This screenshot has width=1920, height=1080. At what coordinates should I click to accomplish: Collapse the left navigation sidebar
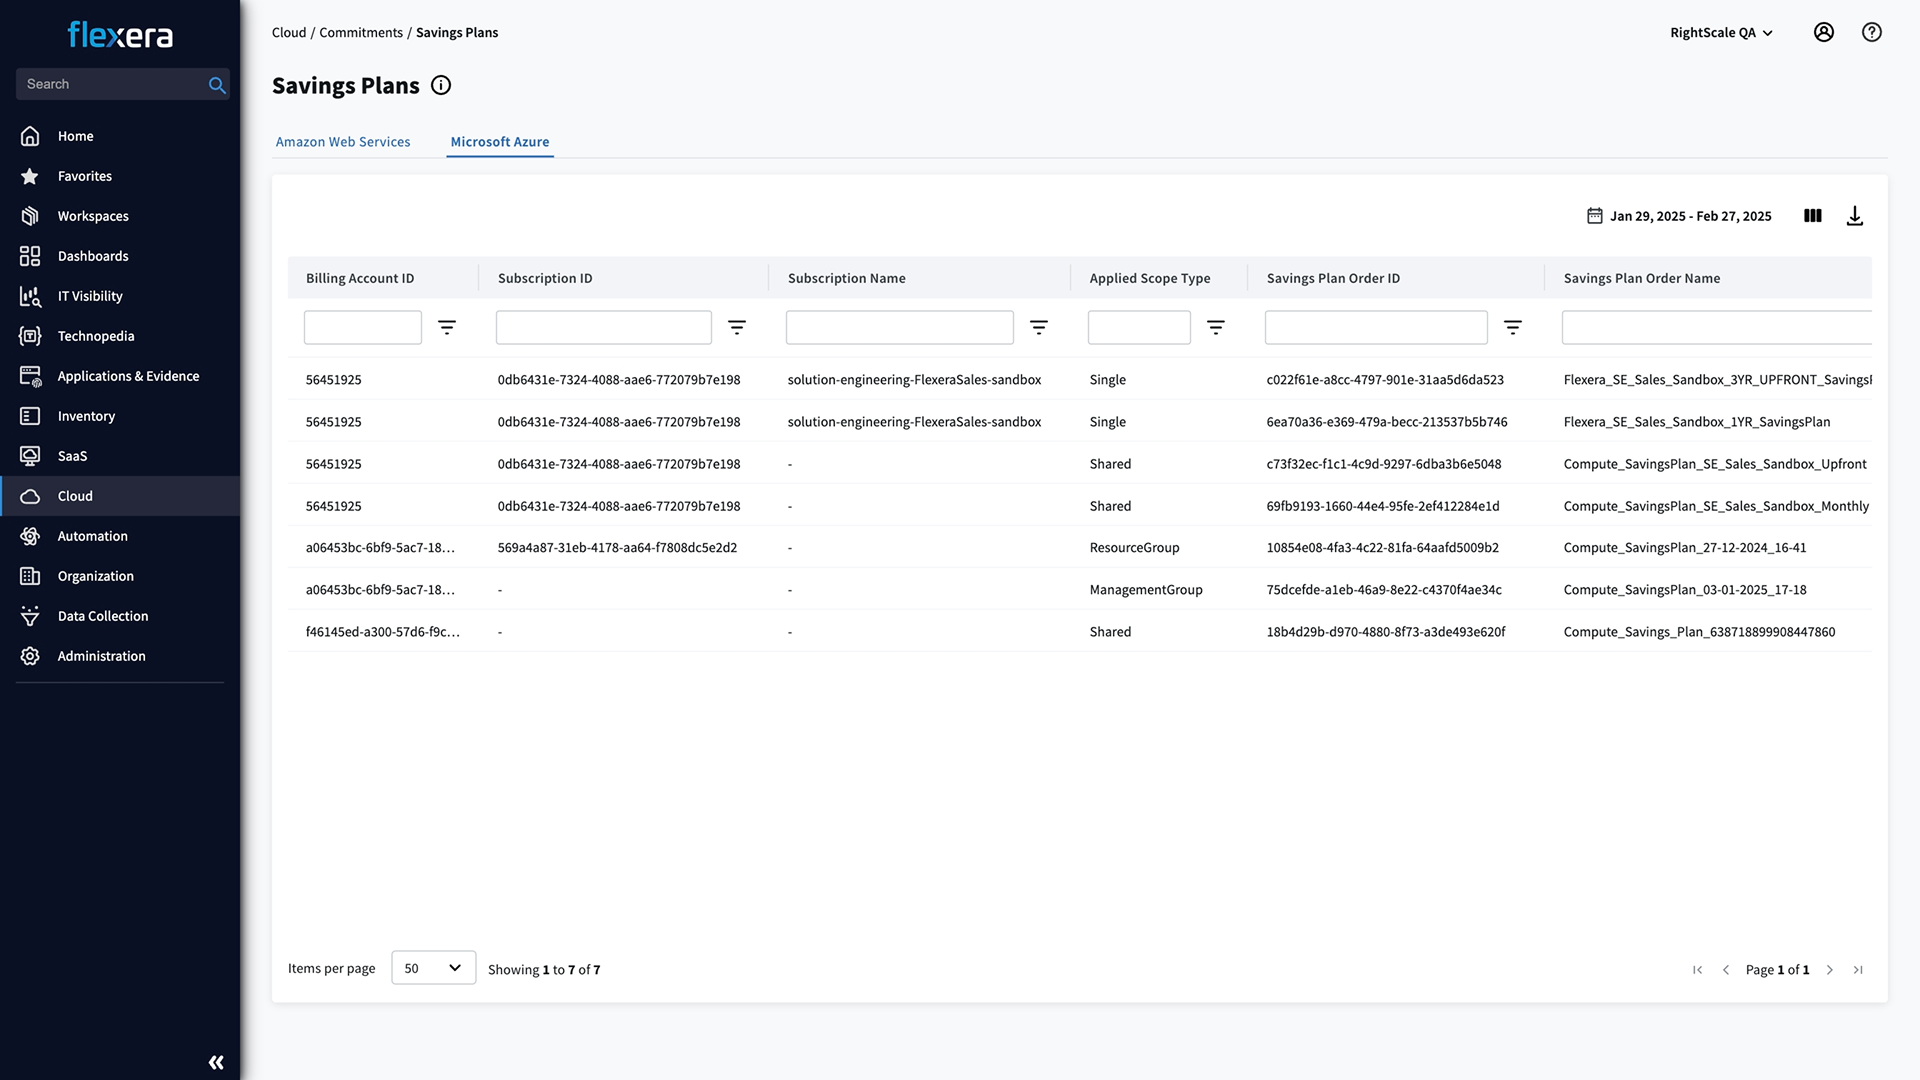point(215,1061)
